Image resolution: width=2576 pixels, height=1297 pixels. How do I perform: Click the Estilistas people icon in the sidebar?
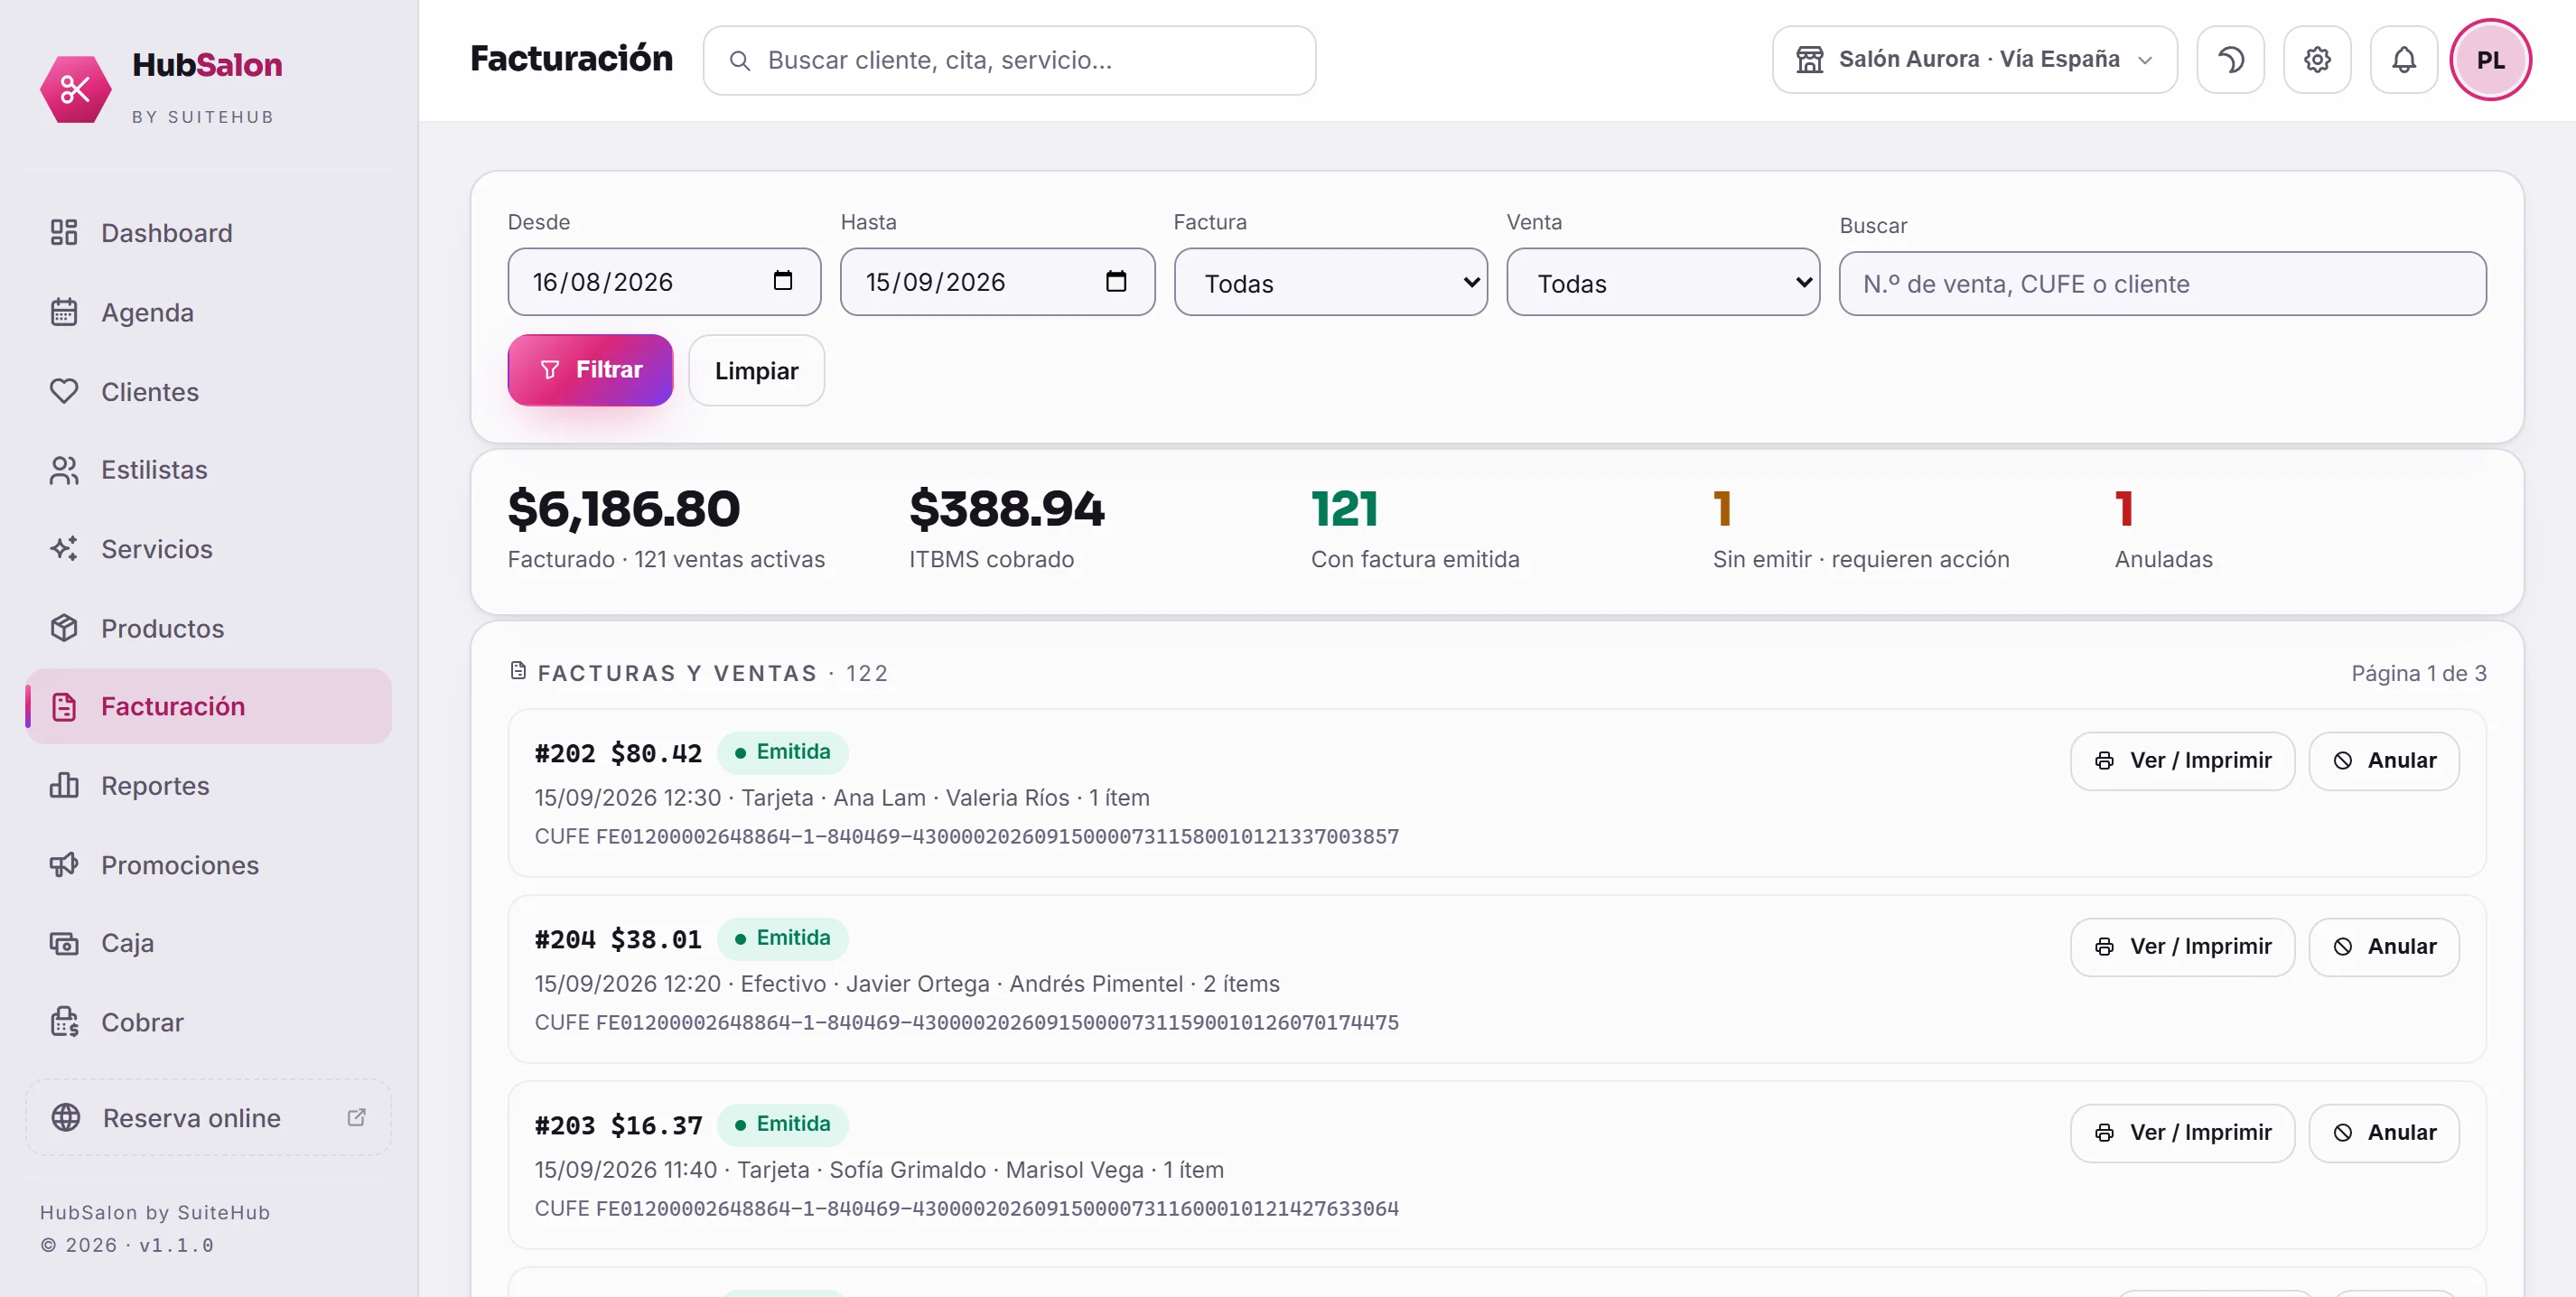point(64,470)
